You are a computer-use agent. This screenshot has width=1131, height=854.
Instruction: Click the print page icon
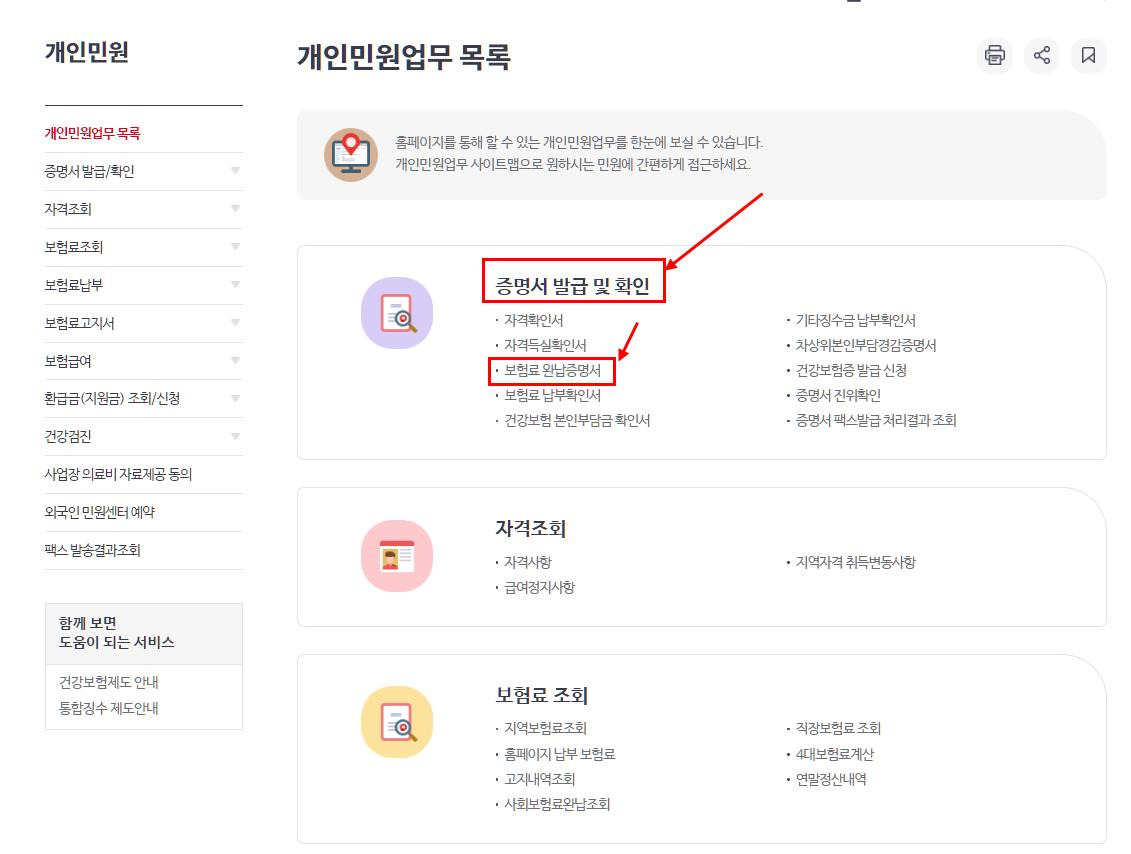(x=995, y=56)
